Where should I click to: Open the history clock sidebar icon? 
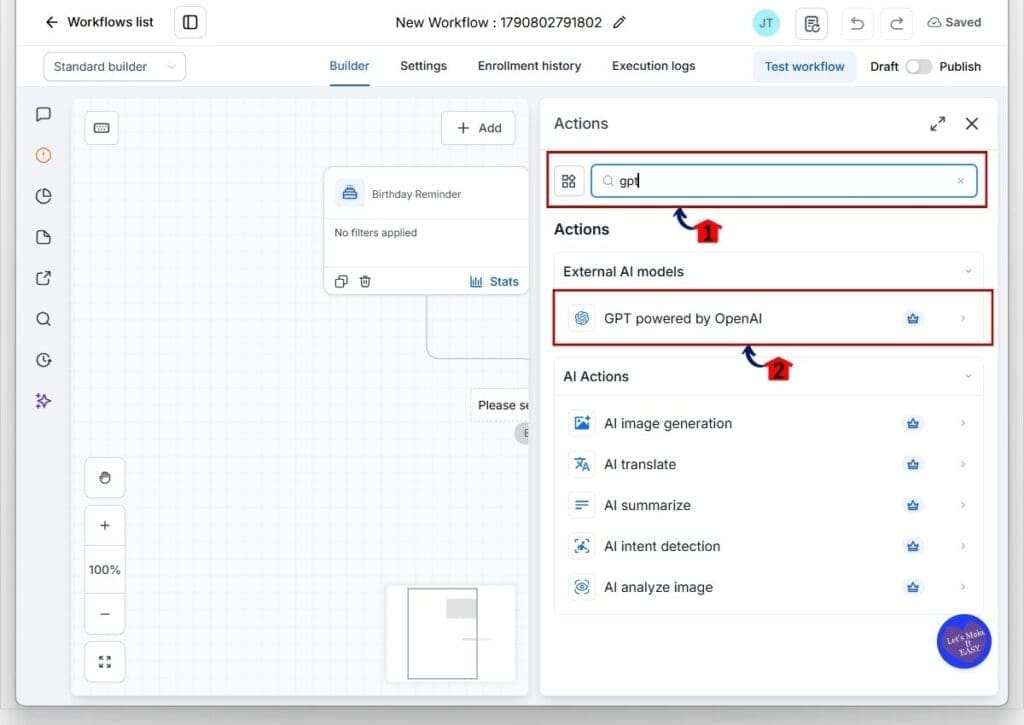click(x=43, y=360)
